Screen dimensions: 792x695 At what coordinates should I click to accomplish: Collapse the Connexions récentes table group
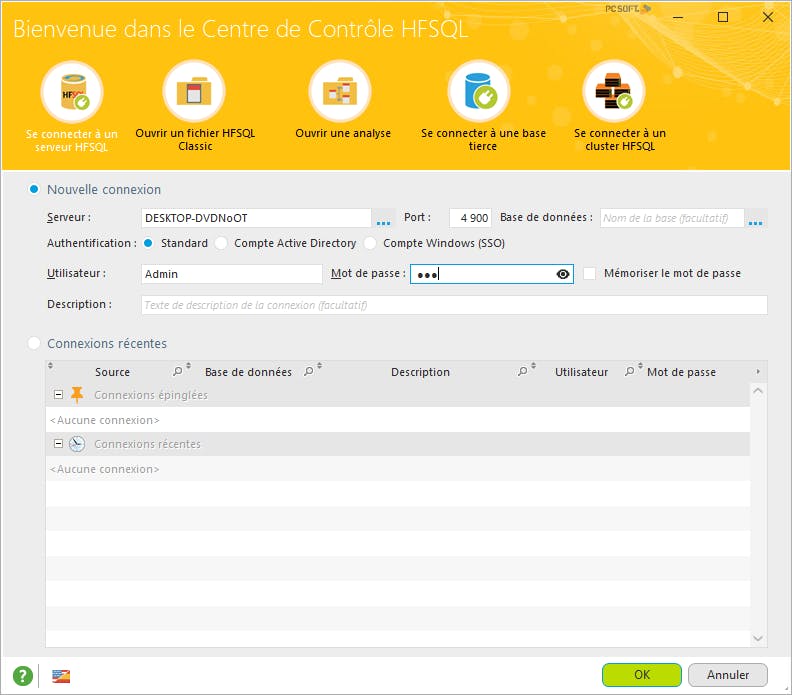pyautogui.click(x=59, y=444)
